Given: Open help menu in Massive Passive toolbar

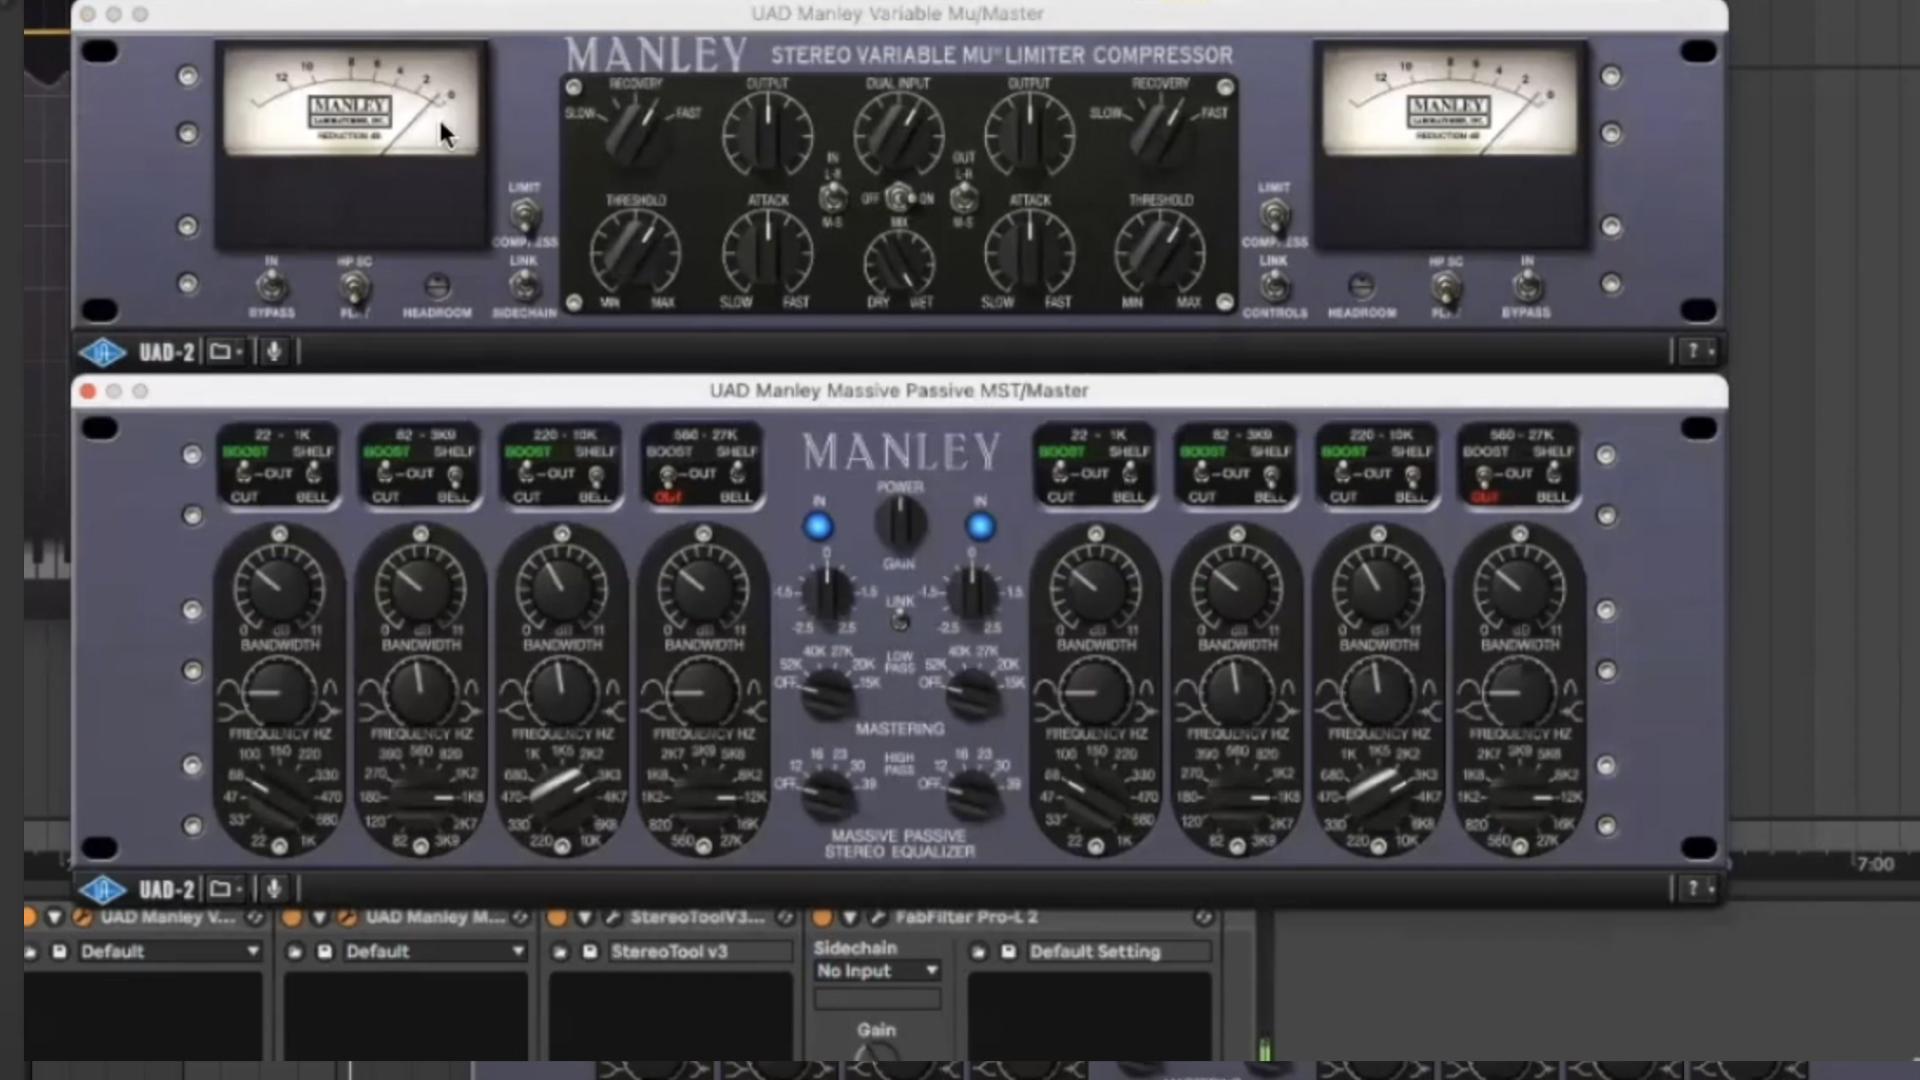Looking at the screenshot, I should pyautogui.click(x=1699, y=889).
